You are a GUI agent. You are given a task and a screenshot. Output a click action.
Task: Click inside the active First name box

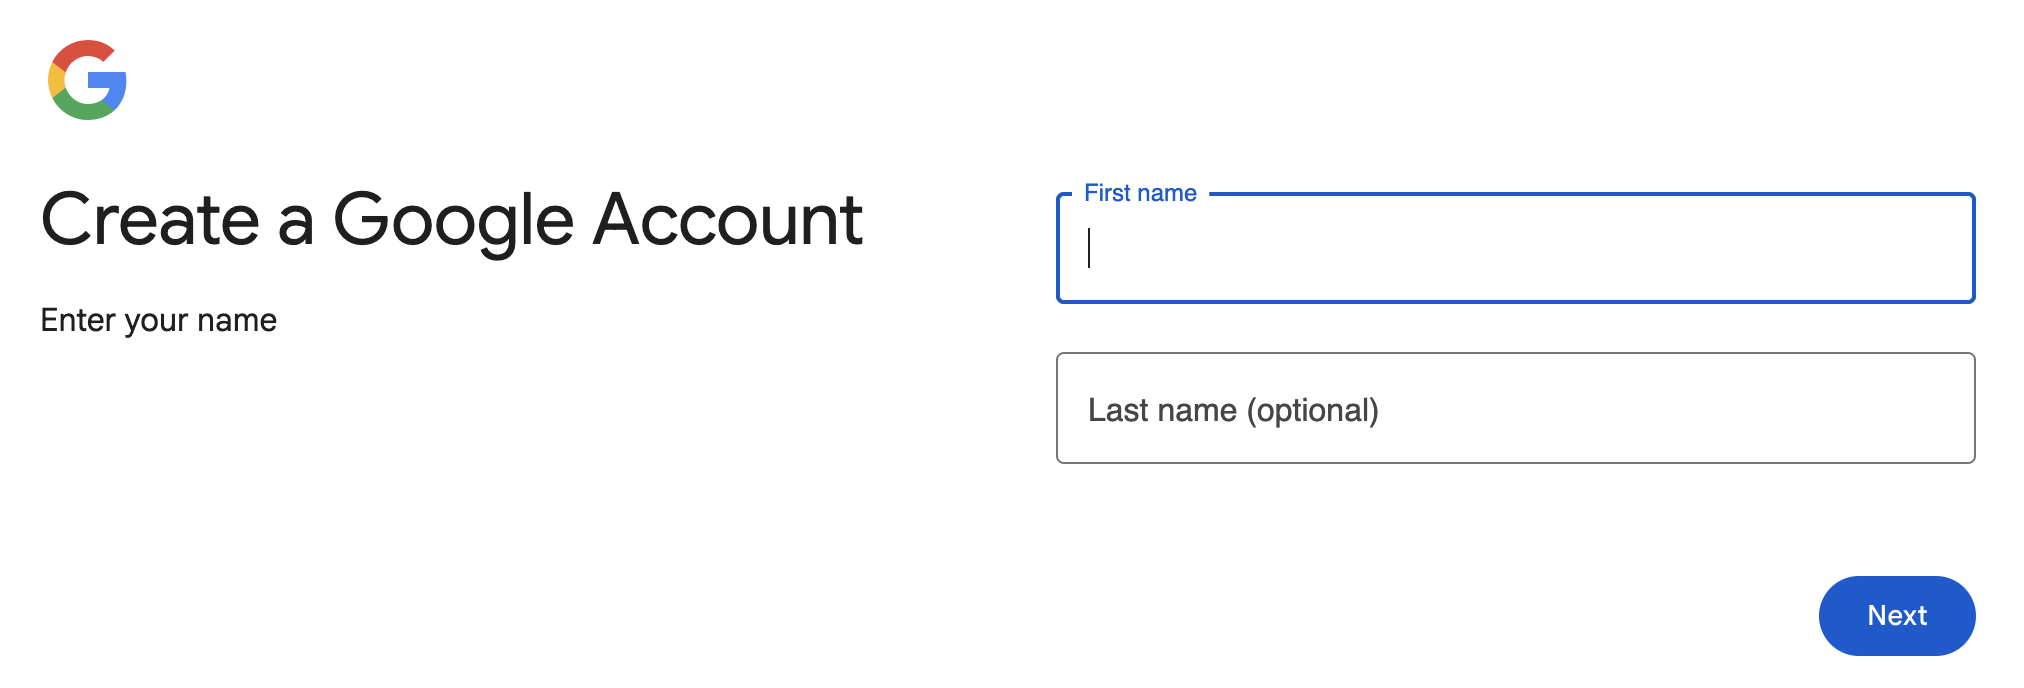[1500, 250]
